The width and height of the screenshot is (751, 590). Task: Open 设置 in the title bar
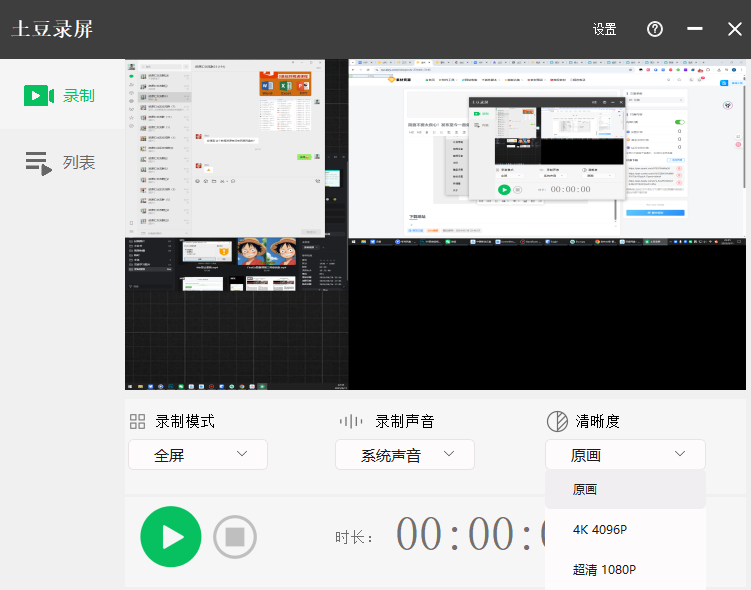tap(604, 29)
